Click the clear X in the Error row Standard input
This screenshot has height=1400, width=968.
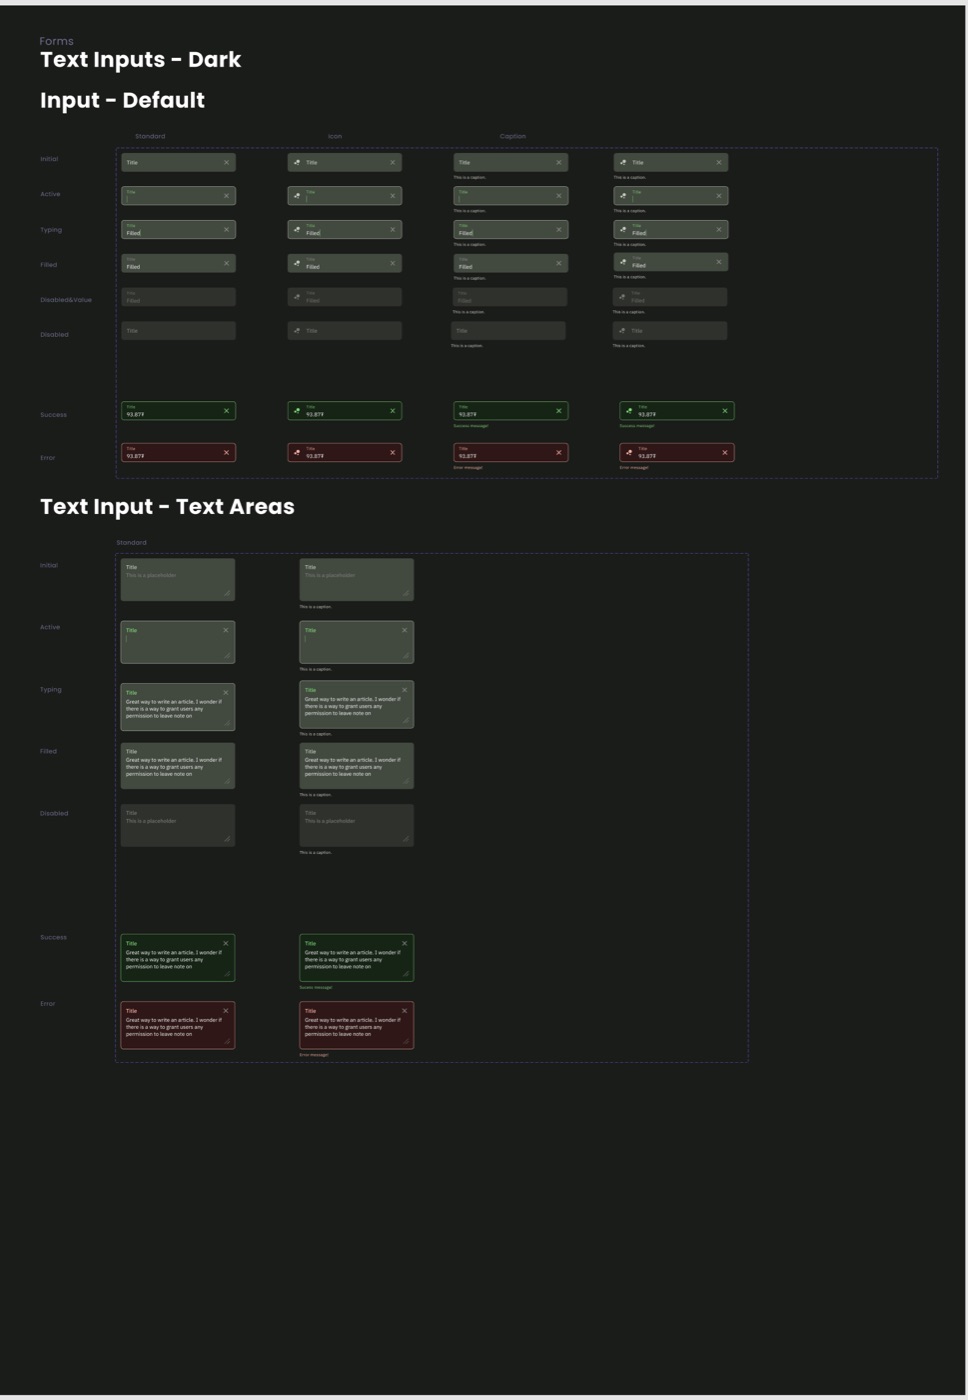(226, 453)
